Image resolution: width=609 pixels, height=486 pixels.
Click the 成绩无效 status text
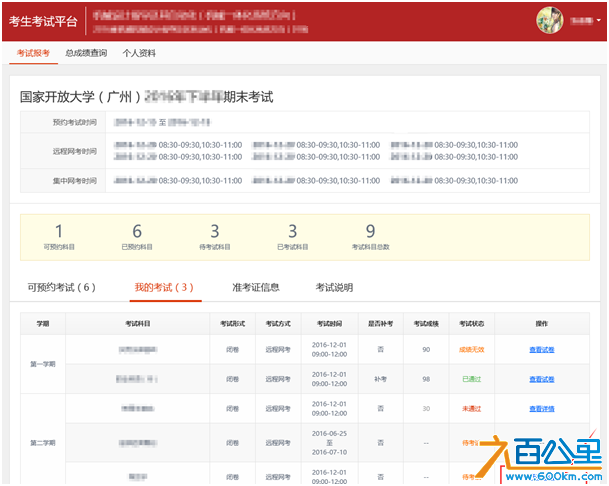[x=472, y=350]
